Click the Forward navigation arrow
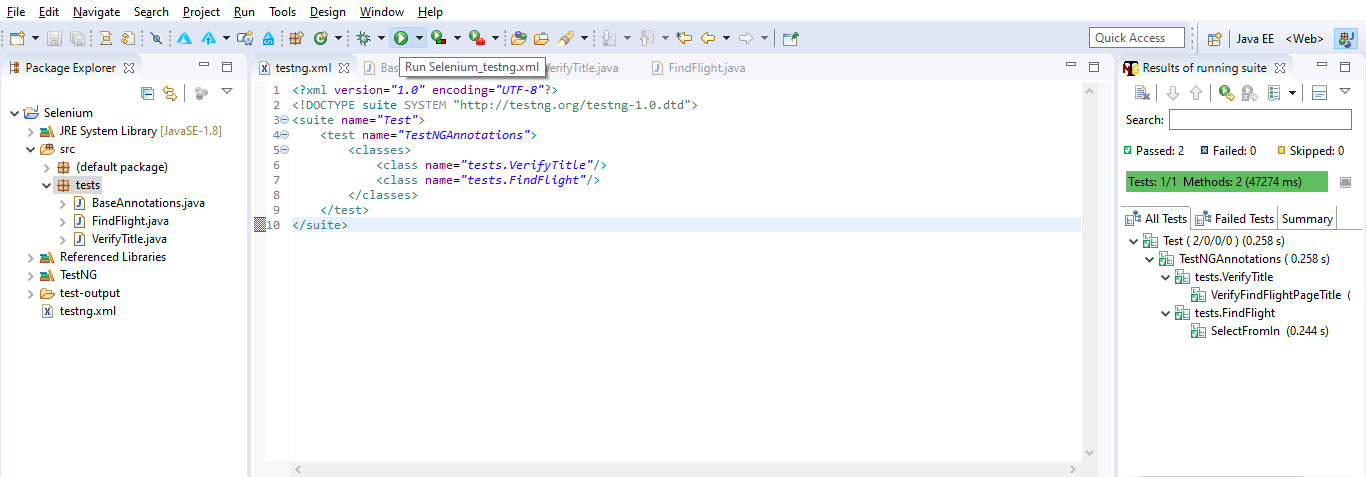 tap(745, 38)
